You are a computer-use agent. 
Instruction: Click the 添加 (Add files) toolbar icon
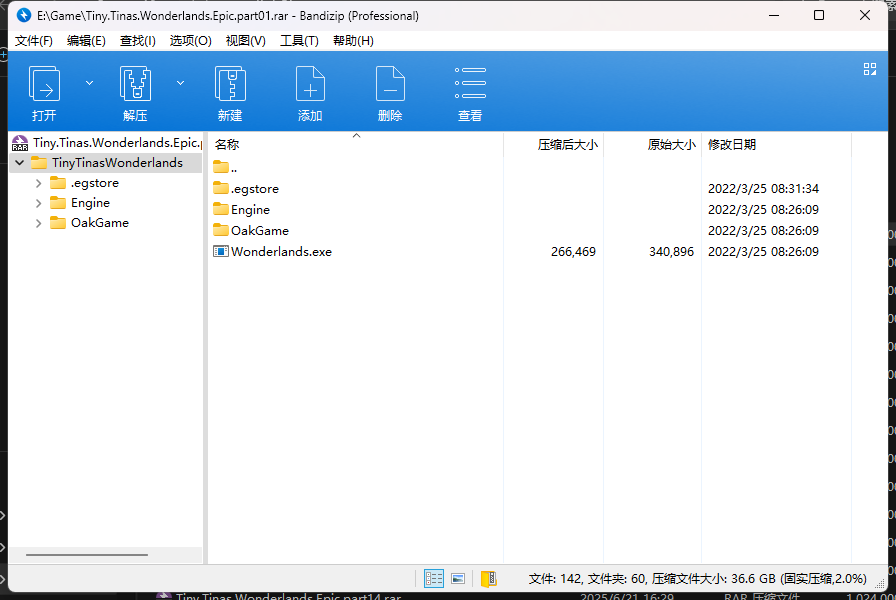[310, 85]
